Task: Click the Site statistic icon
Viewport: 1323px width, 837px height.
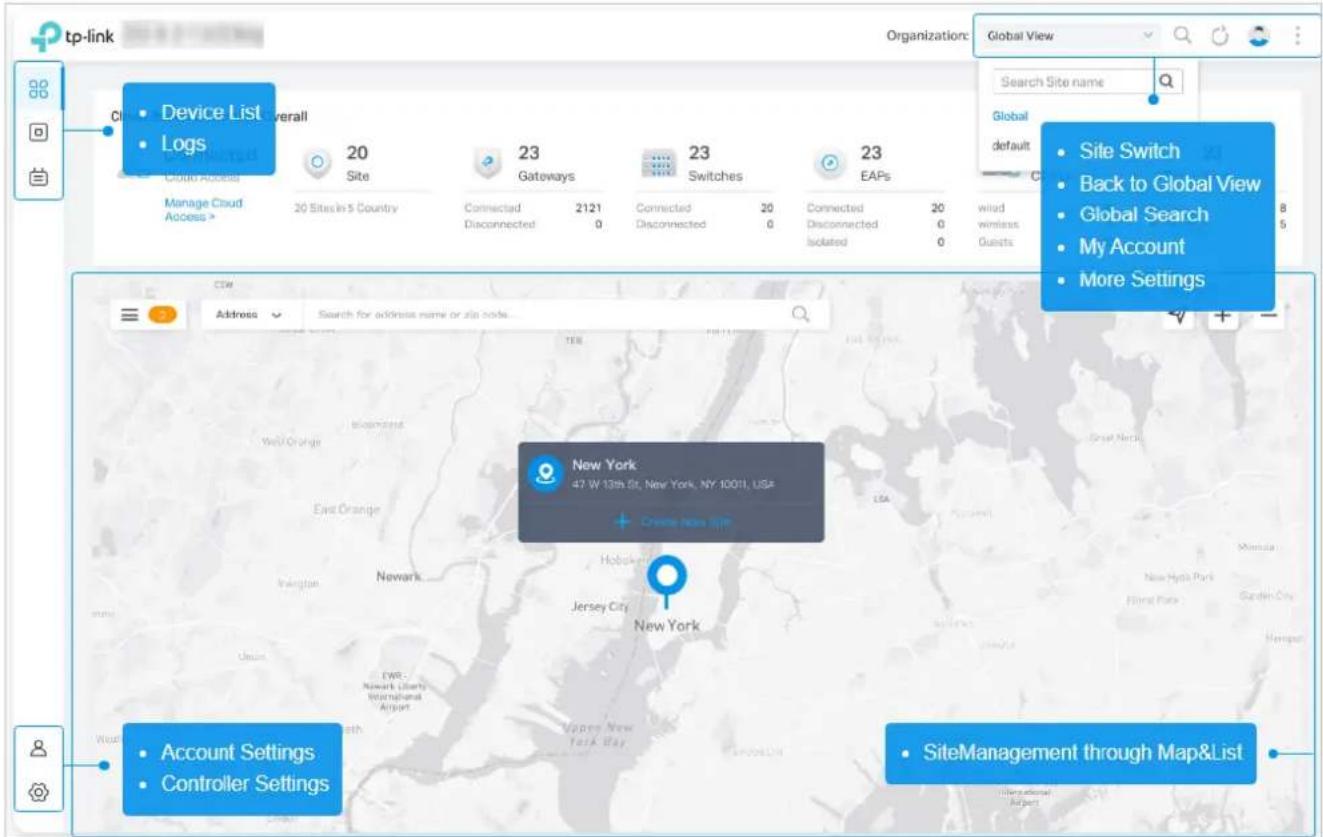Action: (316, 161)
